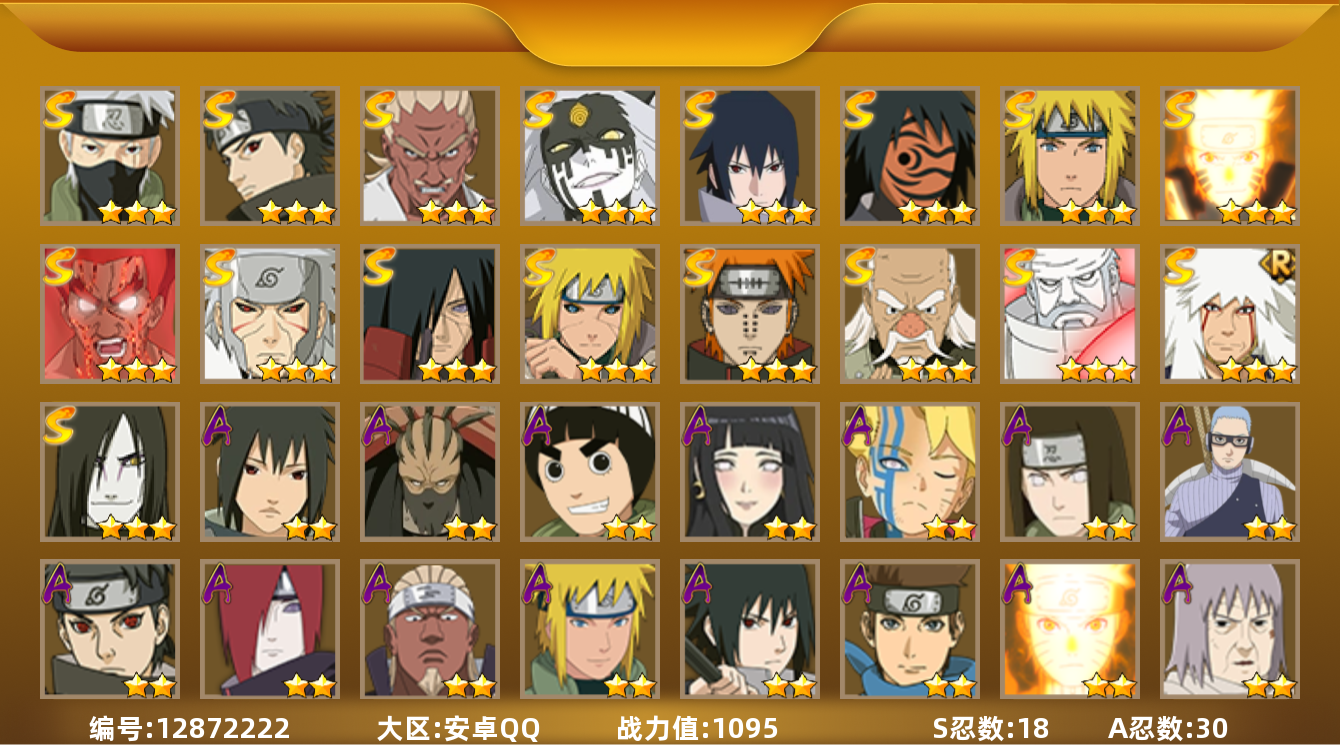Choose the glowing golden chakra S-rank portrait
The height and width of the screenshot is (745, 1340).
tap(1229, 155)
